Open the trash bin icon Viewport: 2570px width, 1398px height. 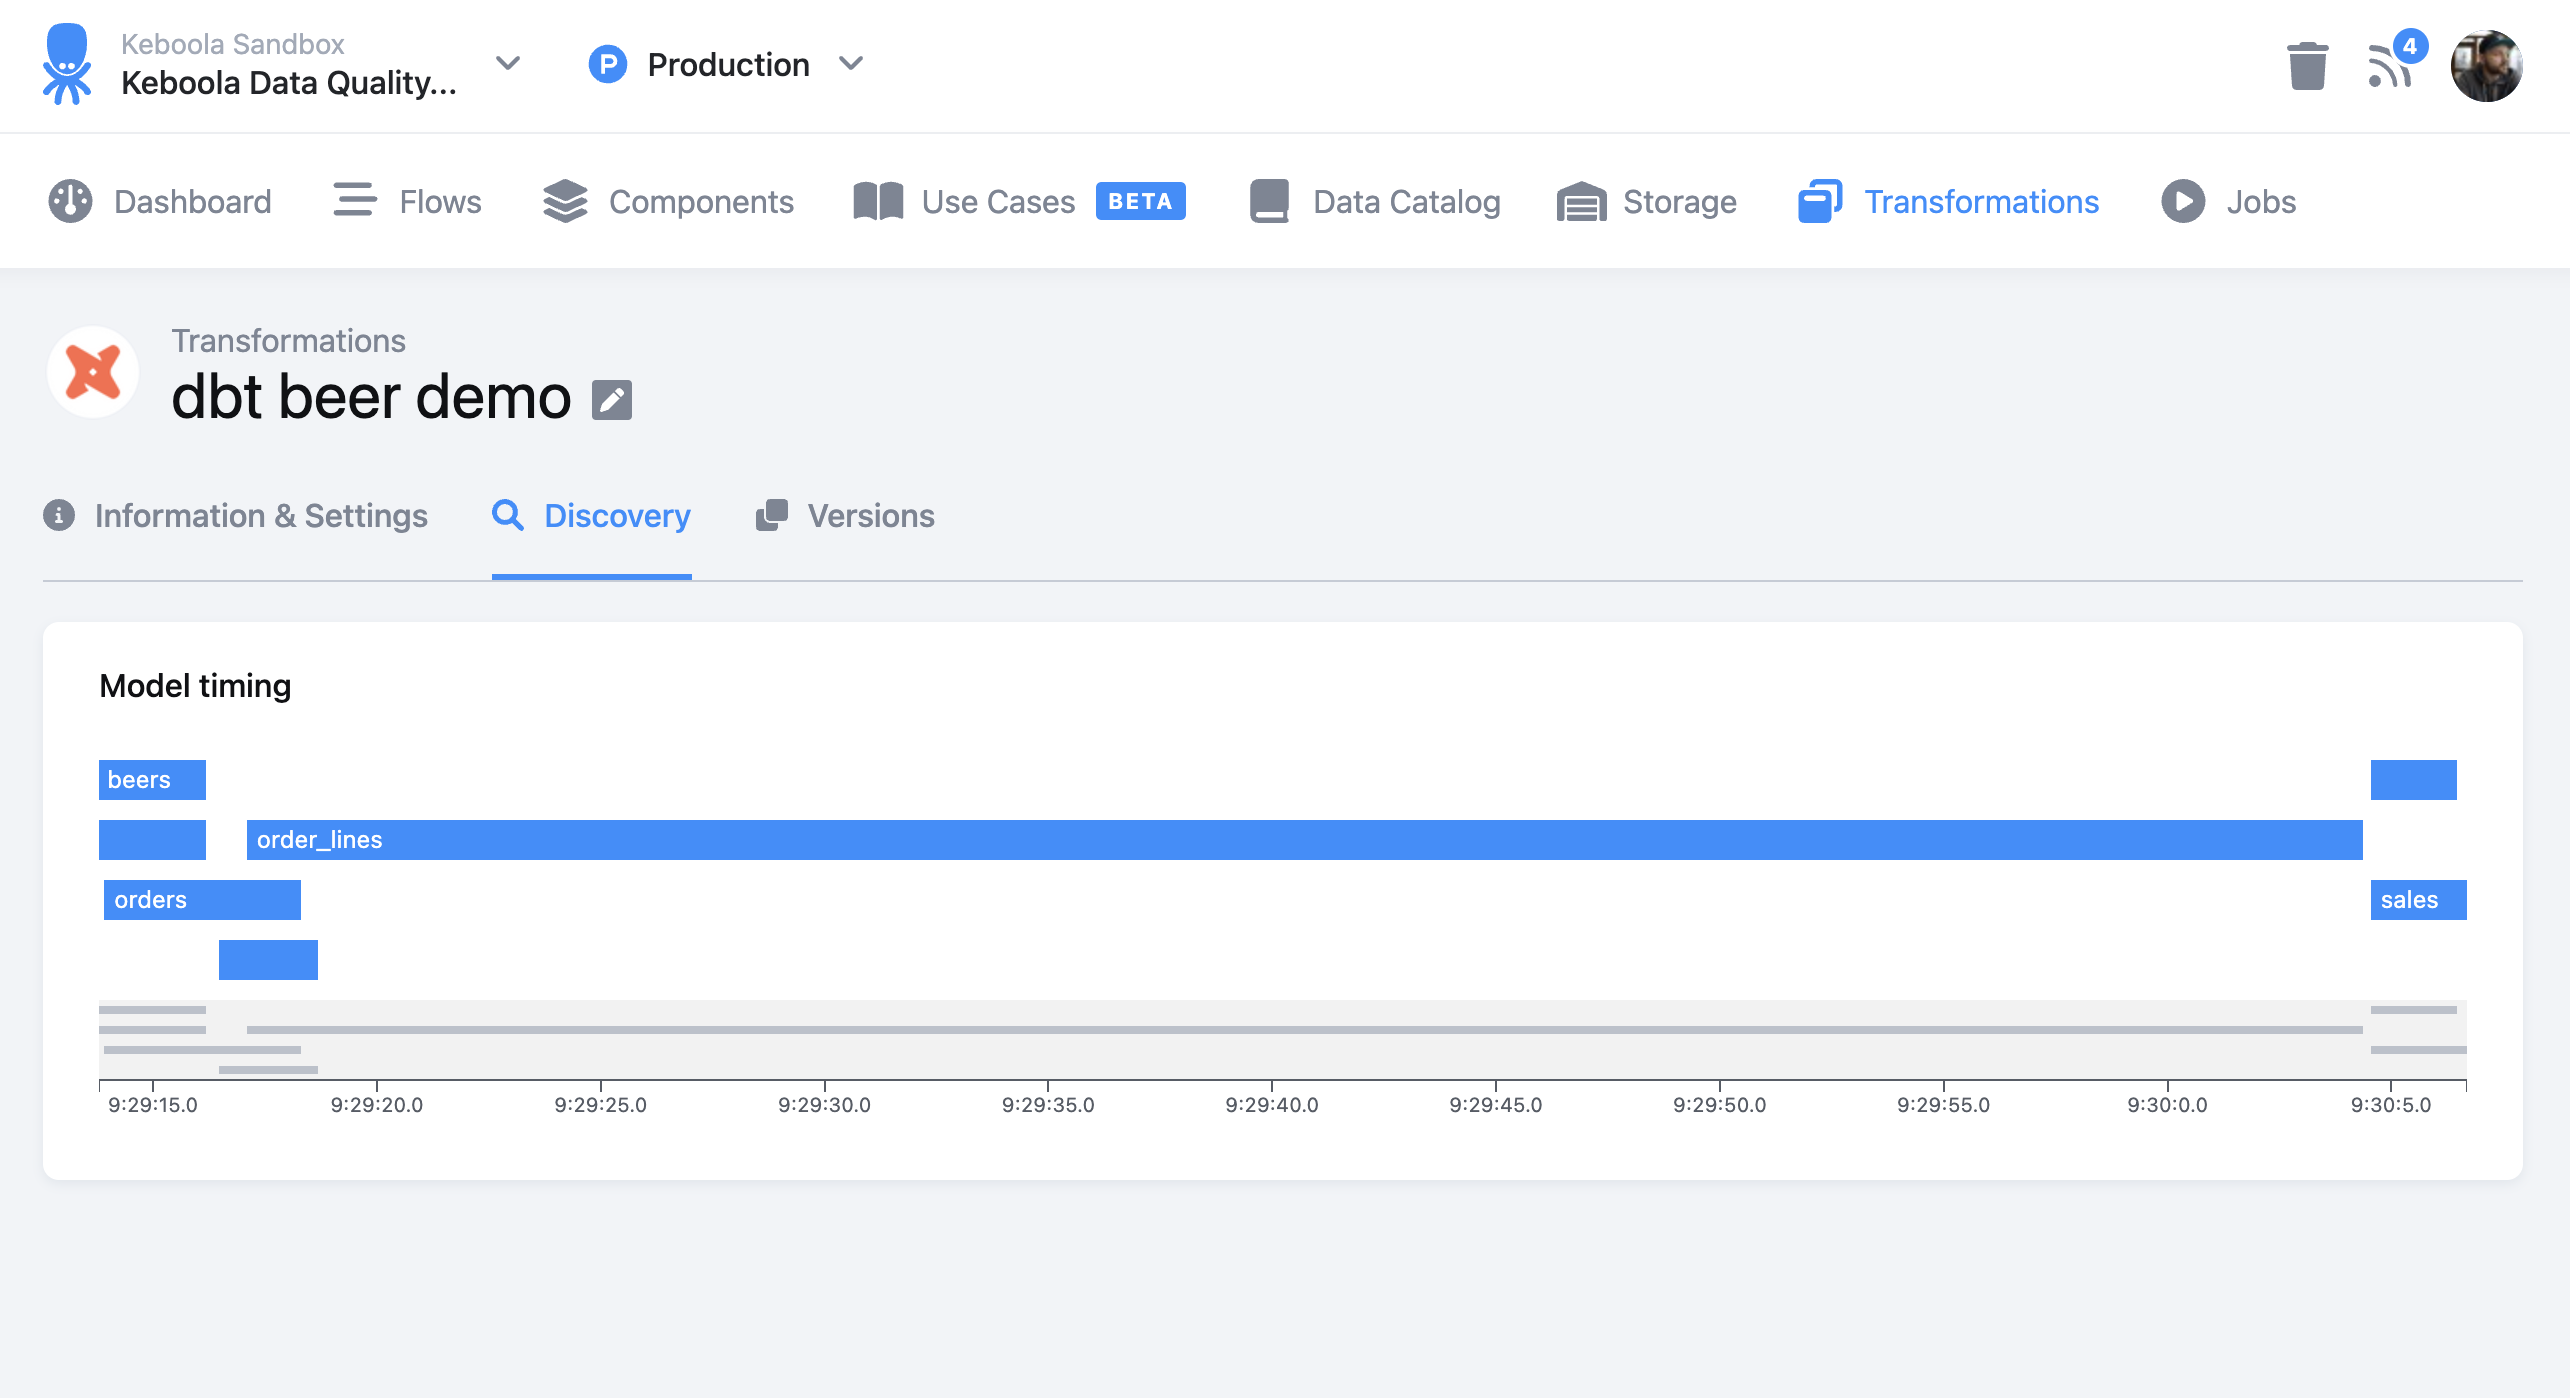[x=2307, y=65]
